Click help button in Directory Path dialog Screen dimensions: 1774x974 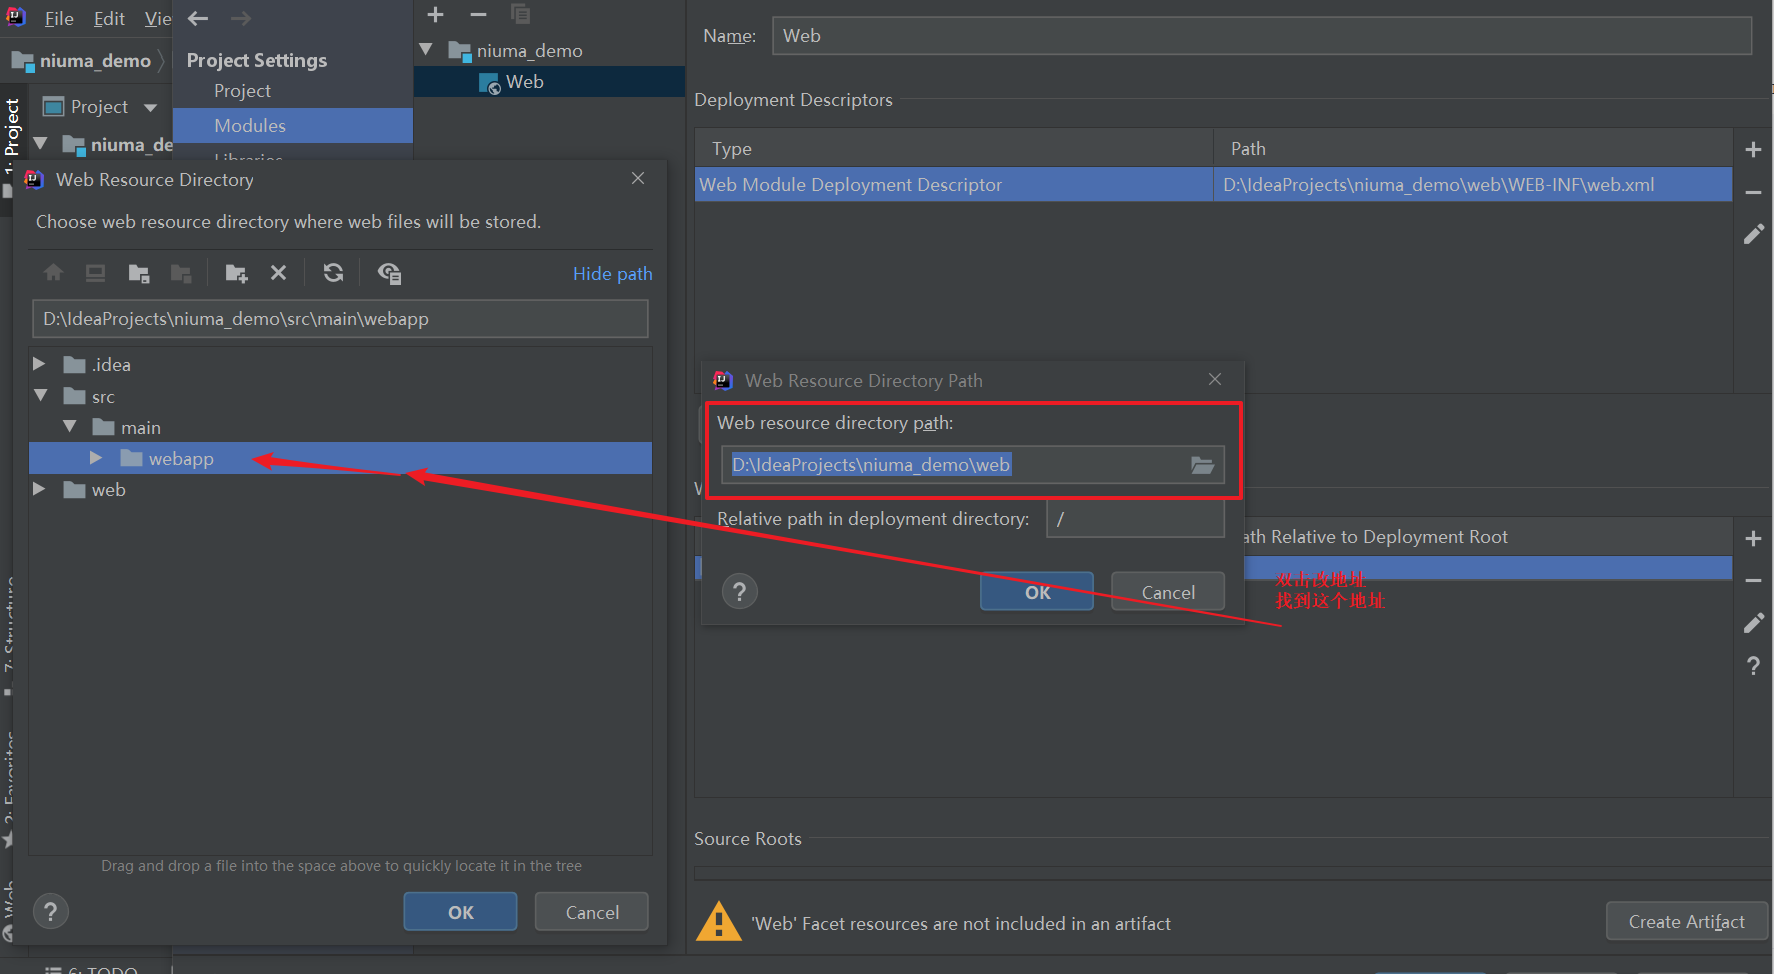pos(739,592)
